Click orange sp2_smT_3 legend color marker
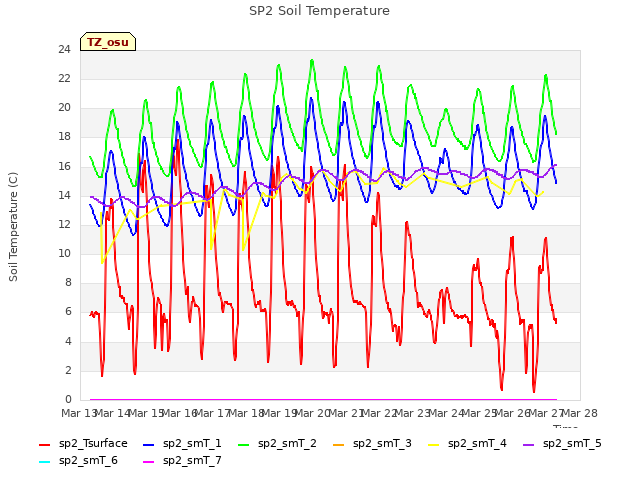 coord(339,444)
